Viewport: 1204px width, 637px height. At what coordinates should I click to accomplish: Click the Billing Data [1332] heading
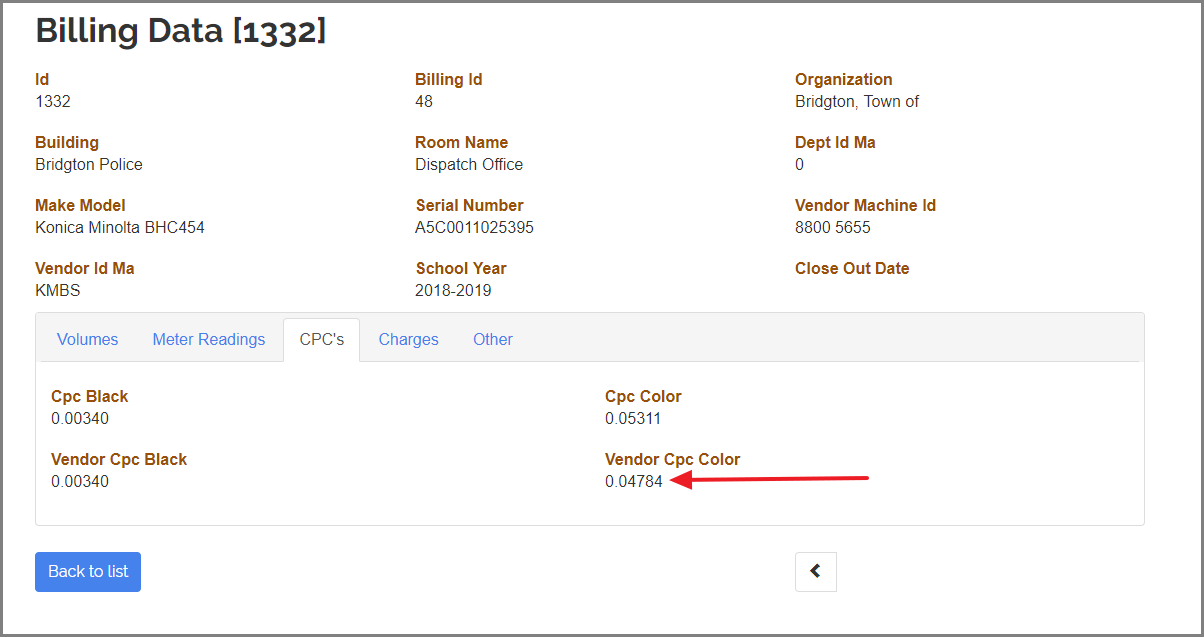[180, 31]
